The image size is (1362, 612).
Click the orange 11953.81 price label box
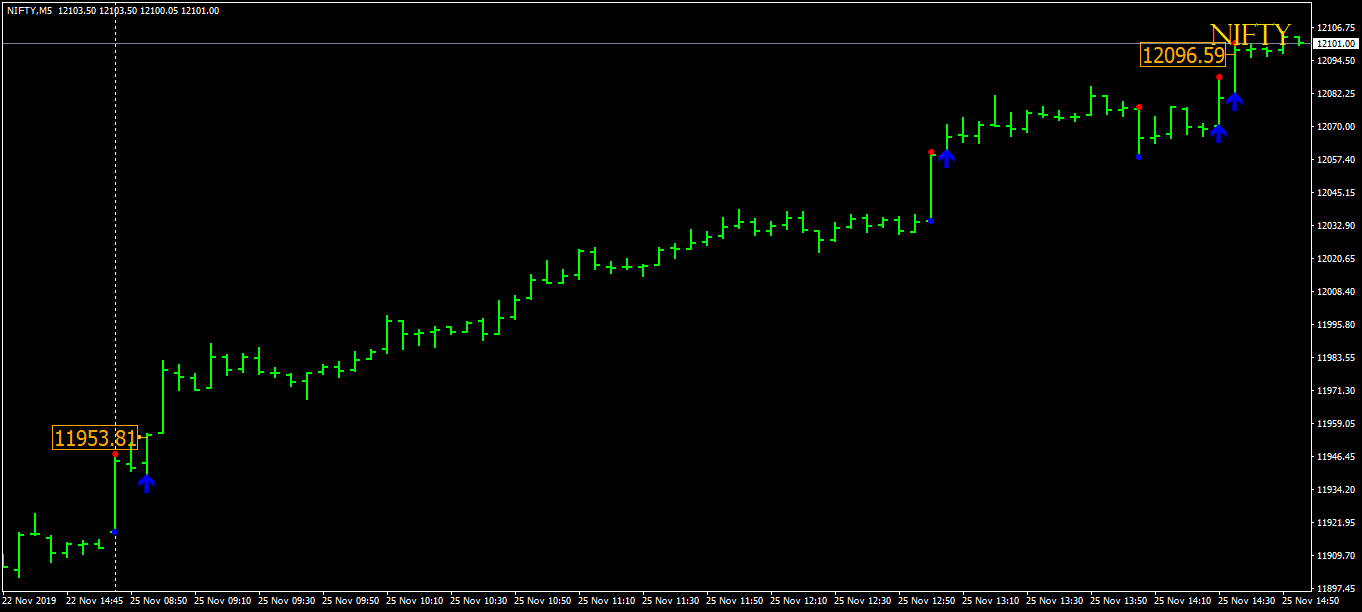(95, 438)
